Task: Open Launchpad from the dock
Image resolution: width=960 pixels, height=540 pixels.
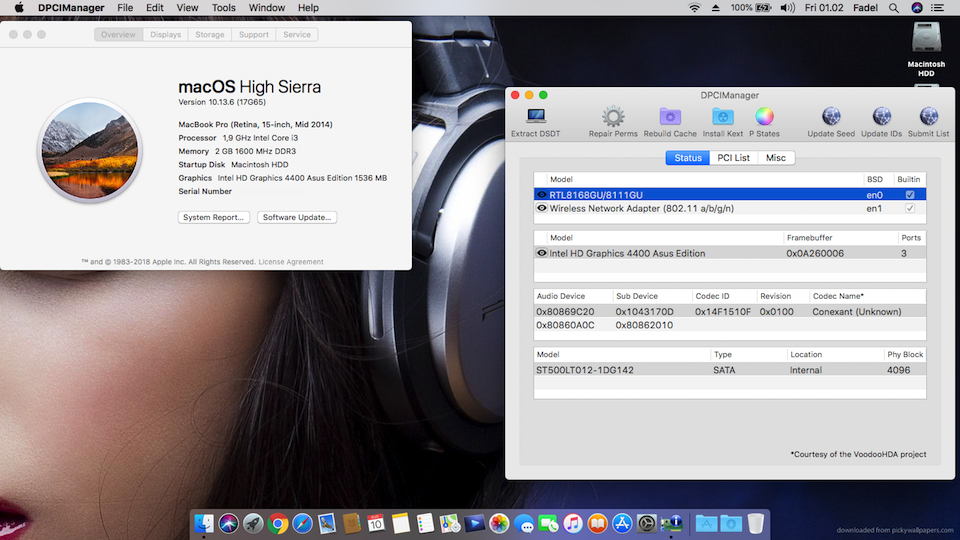Action: tap(253, 523)
